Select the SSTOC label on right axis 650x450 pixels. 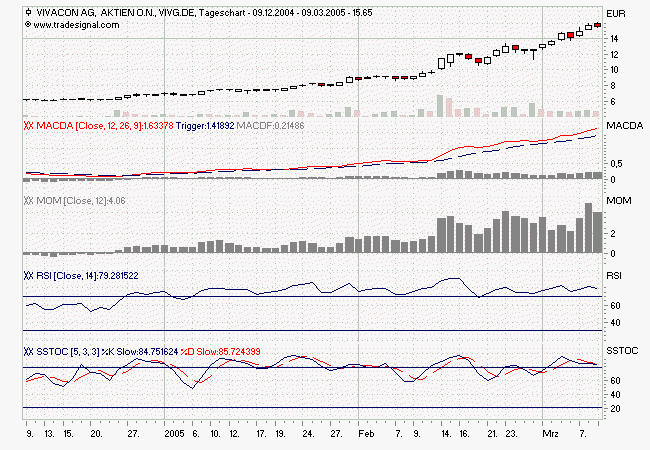[x=622, y=351]
